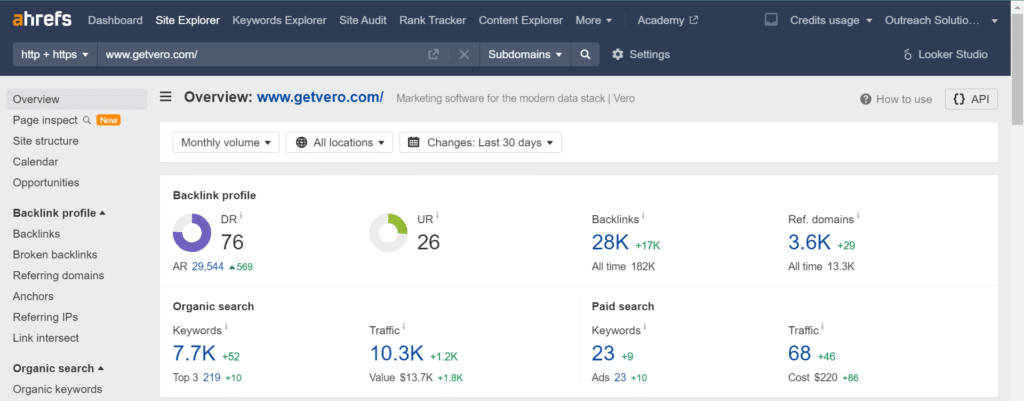
Task: Open All locations dropdown
Action: (339, 142)
